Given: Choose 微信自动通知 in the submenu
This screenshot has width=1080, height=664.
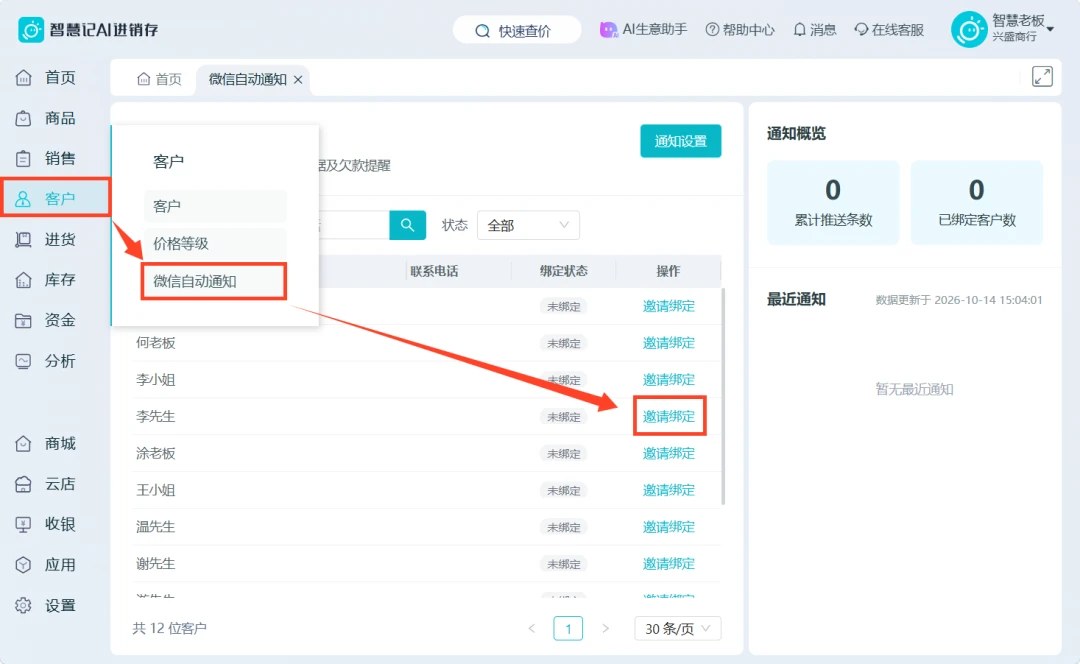Looking at the screenshot, I should click(214, 281).
